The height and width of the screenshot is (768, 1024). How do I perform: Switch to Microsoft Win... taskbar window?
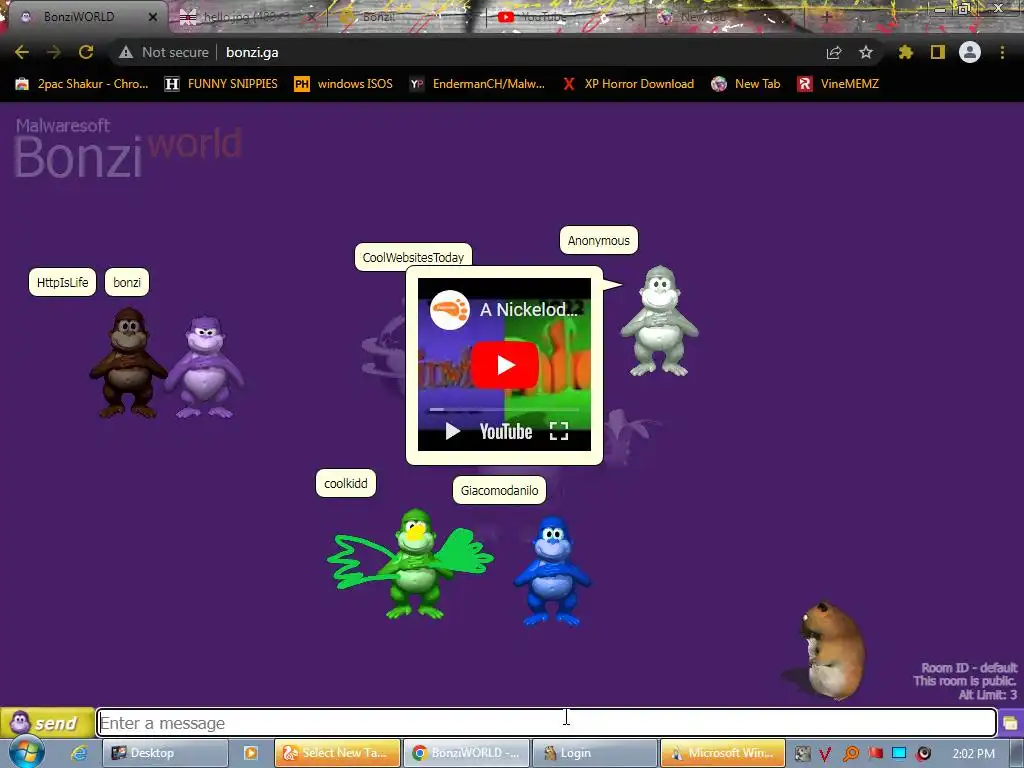[x=723, y=753]
